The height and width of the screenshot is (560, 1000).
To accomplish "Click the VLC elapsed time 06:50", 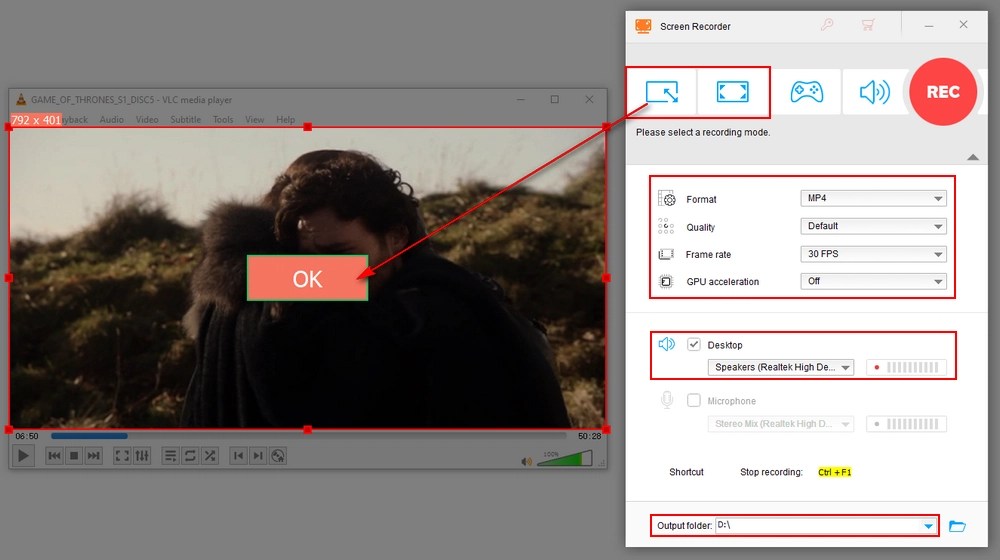I will [x=27, y=436].
